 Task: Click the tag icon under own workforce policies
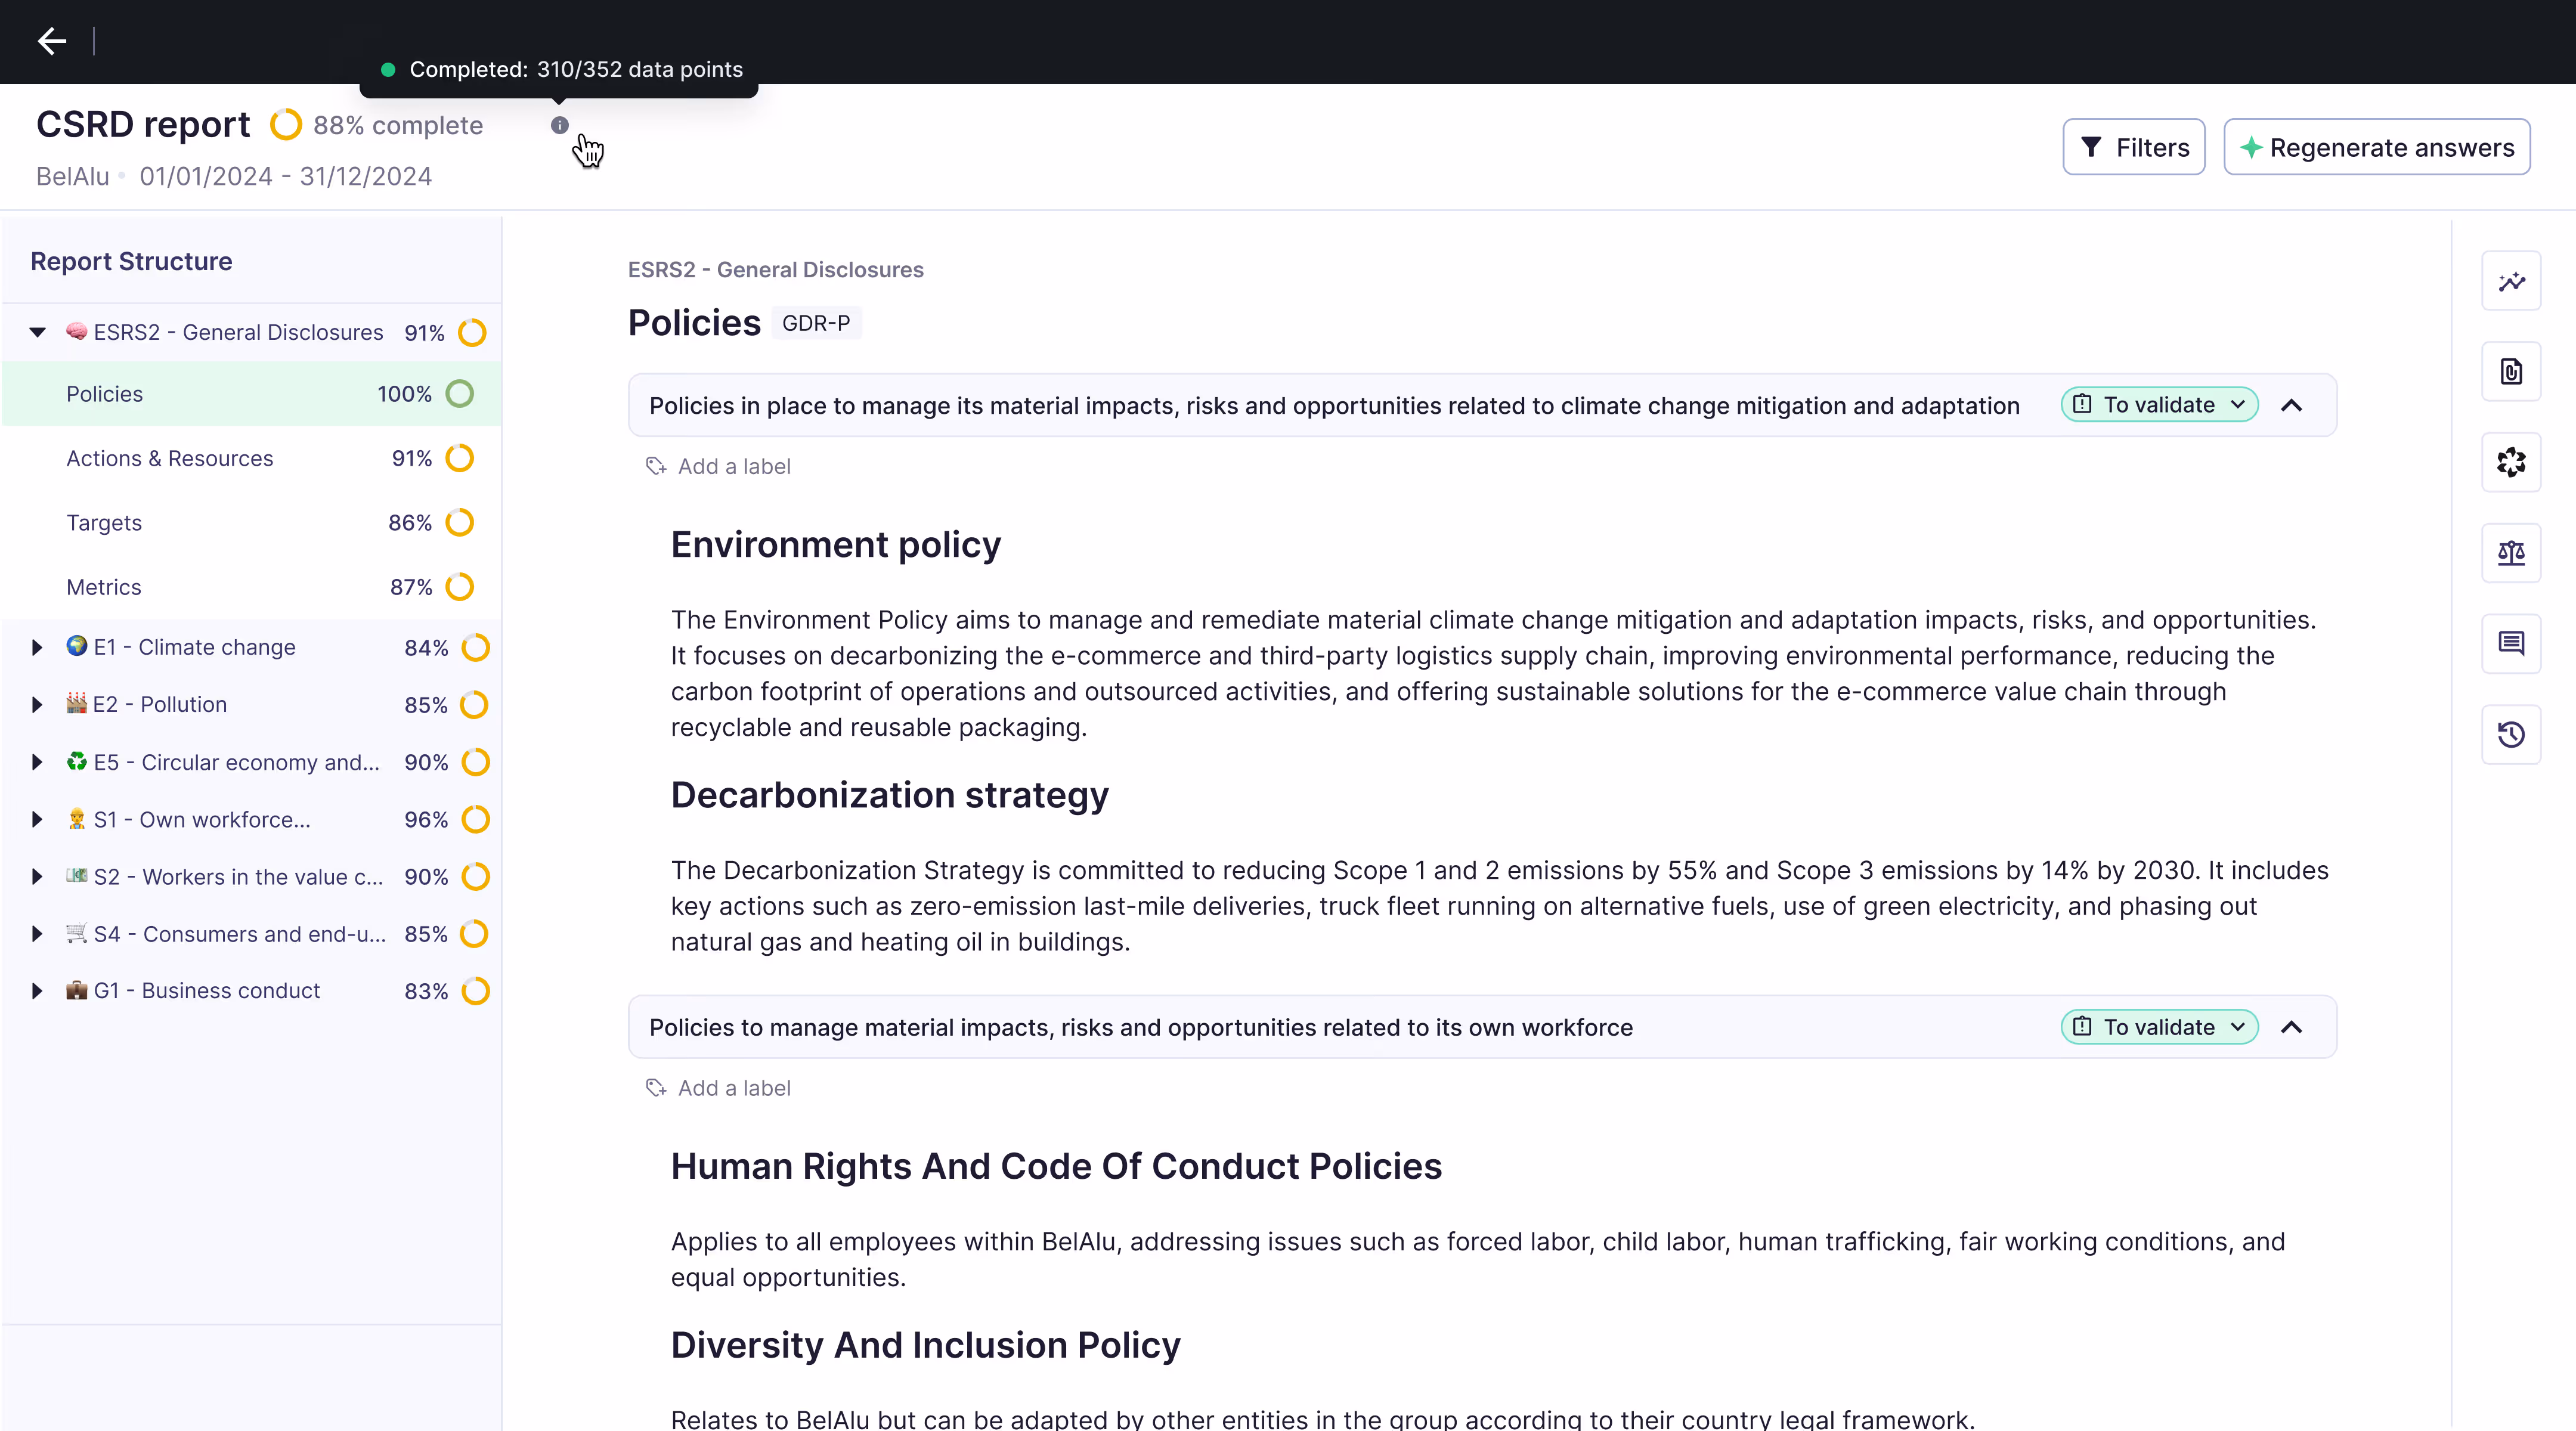[x=656, y=1088]
